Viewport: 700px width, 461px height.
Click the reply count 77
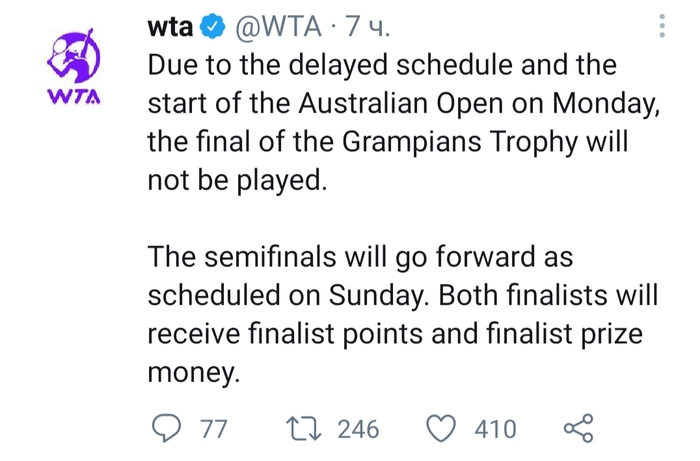click(x=213, y=429)
